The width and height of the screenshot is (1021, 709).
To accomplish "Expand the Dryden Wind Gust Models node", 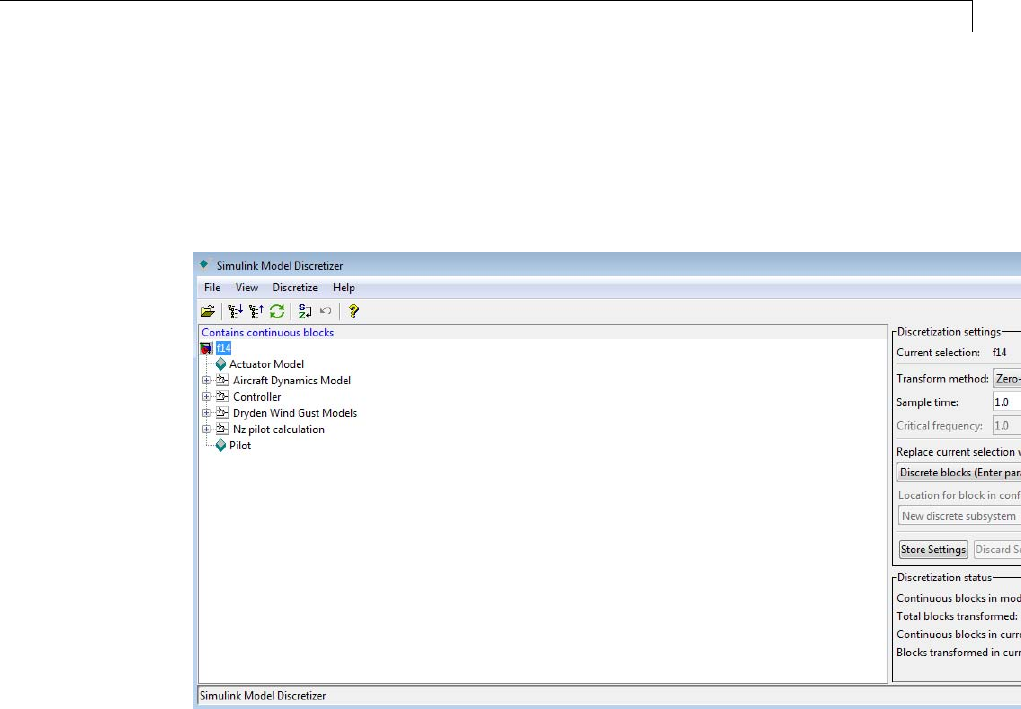I will (x=206, y=413).
